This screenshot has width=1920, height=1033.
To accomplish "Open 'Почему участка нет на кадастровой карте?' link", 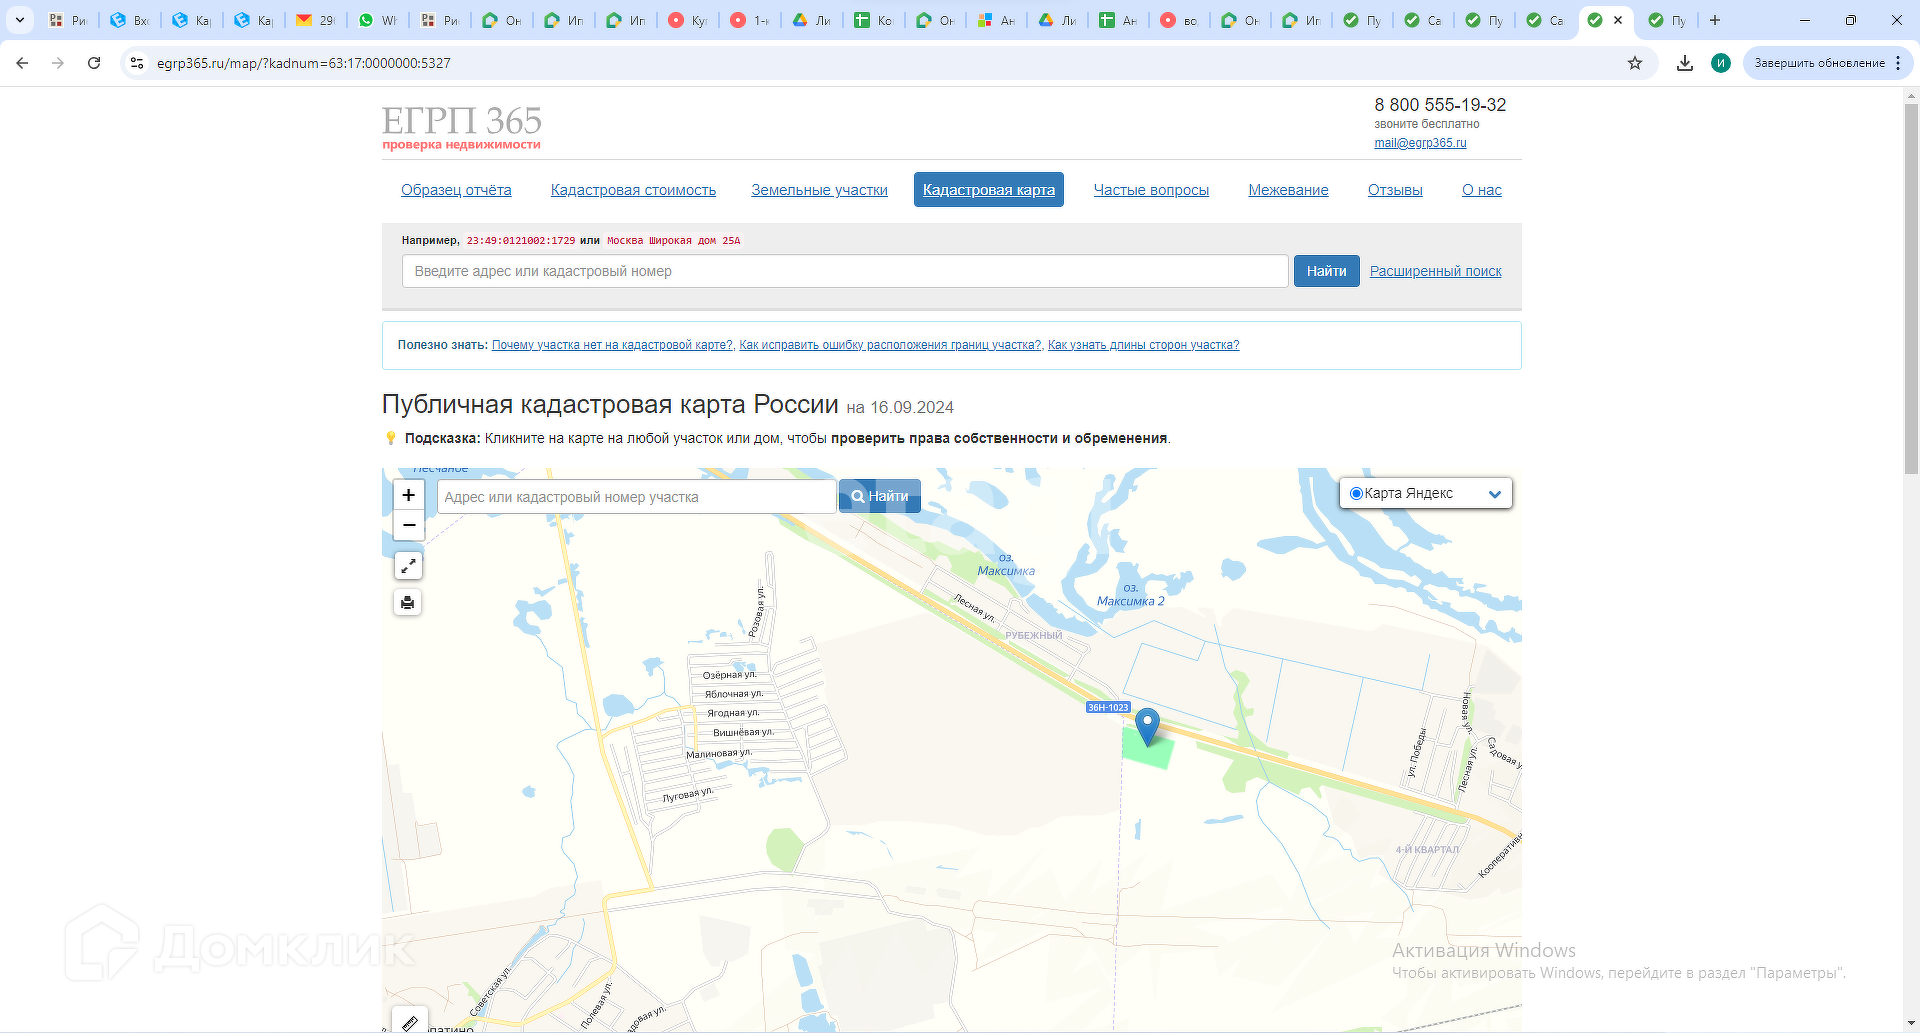I will (x=612, y=345).
